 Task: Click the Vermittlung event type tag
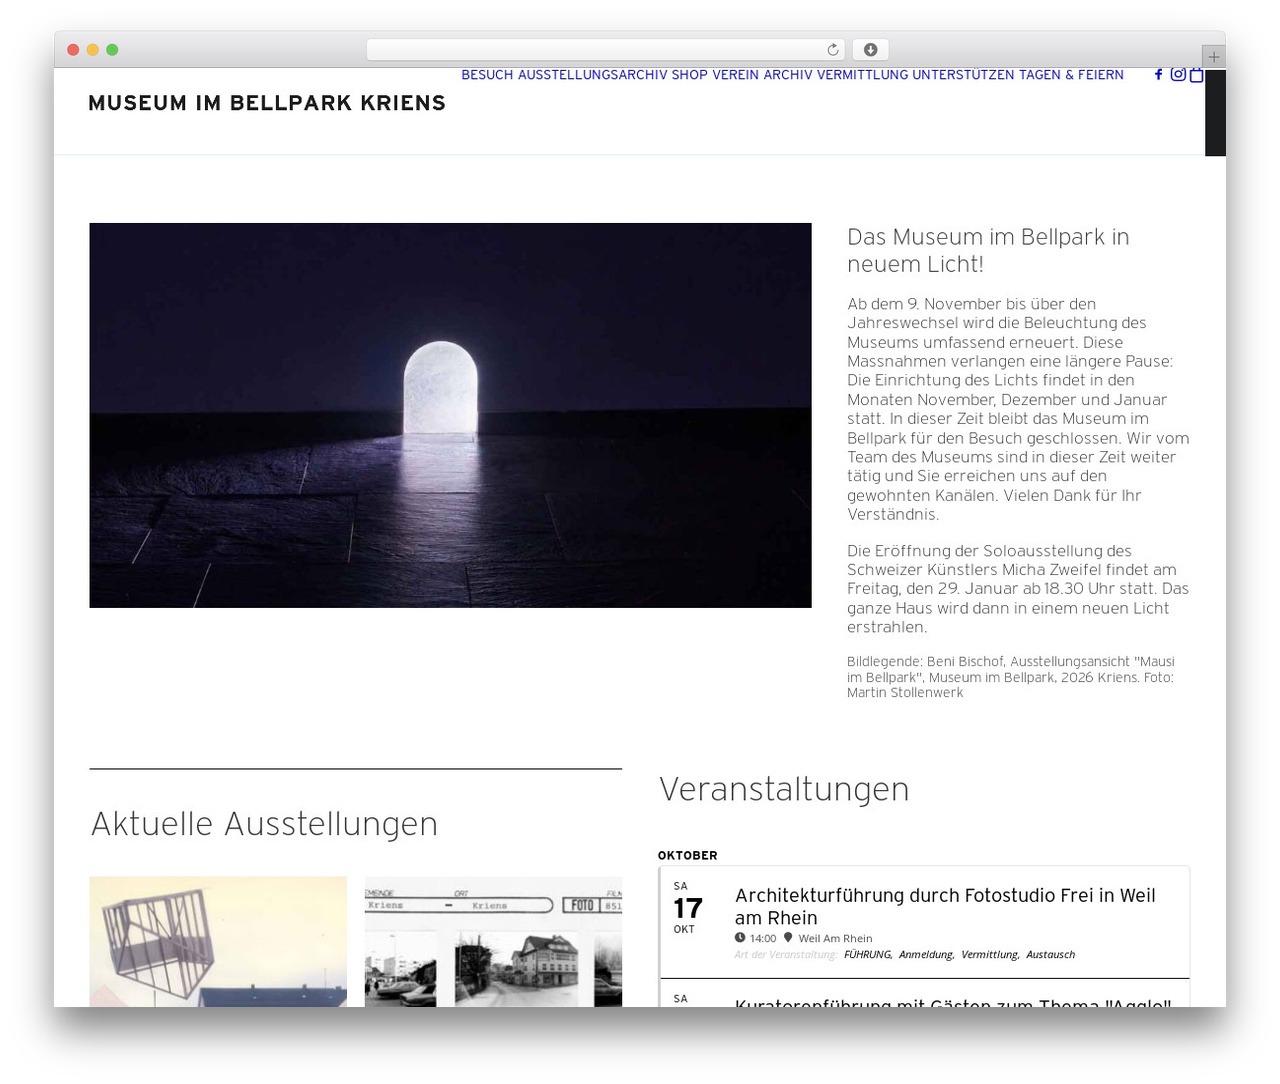point(991,954)
